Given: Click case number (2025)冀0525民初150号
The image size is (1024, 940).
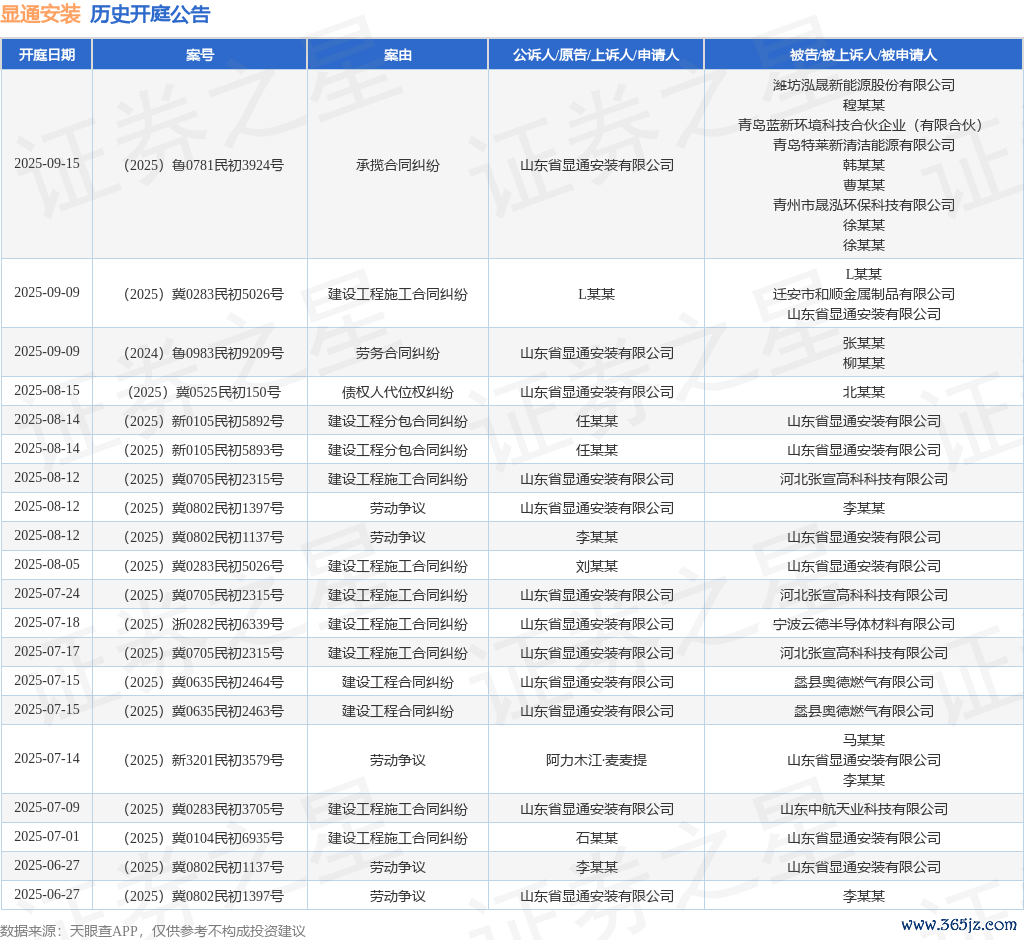Looking at the screenshot, I should 199,392.
